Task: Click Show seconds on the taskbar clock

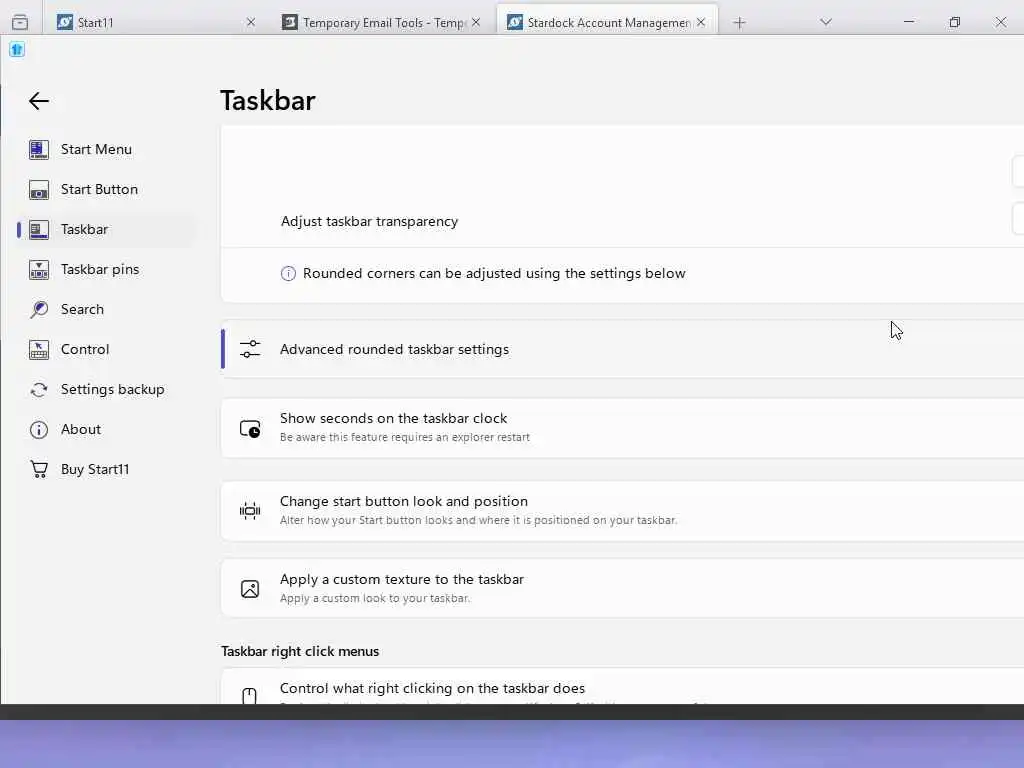Action: tap(622, 428)
